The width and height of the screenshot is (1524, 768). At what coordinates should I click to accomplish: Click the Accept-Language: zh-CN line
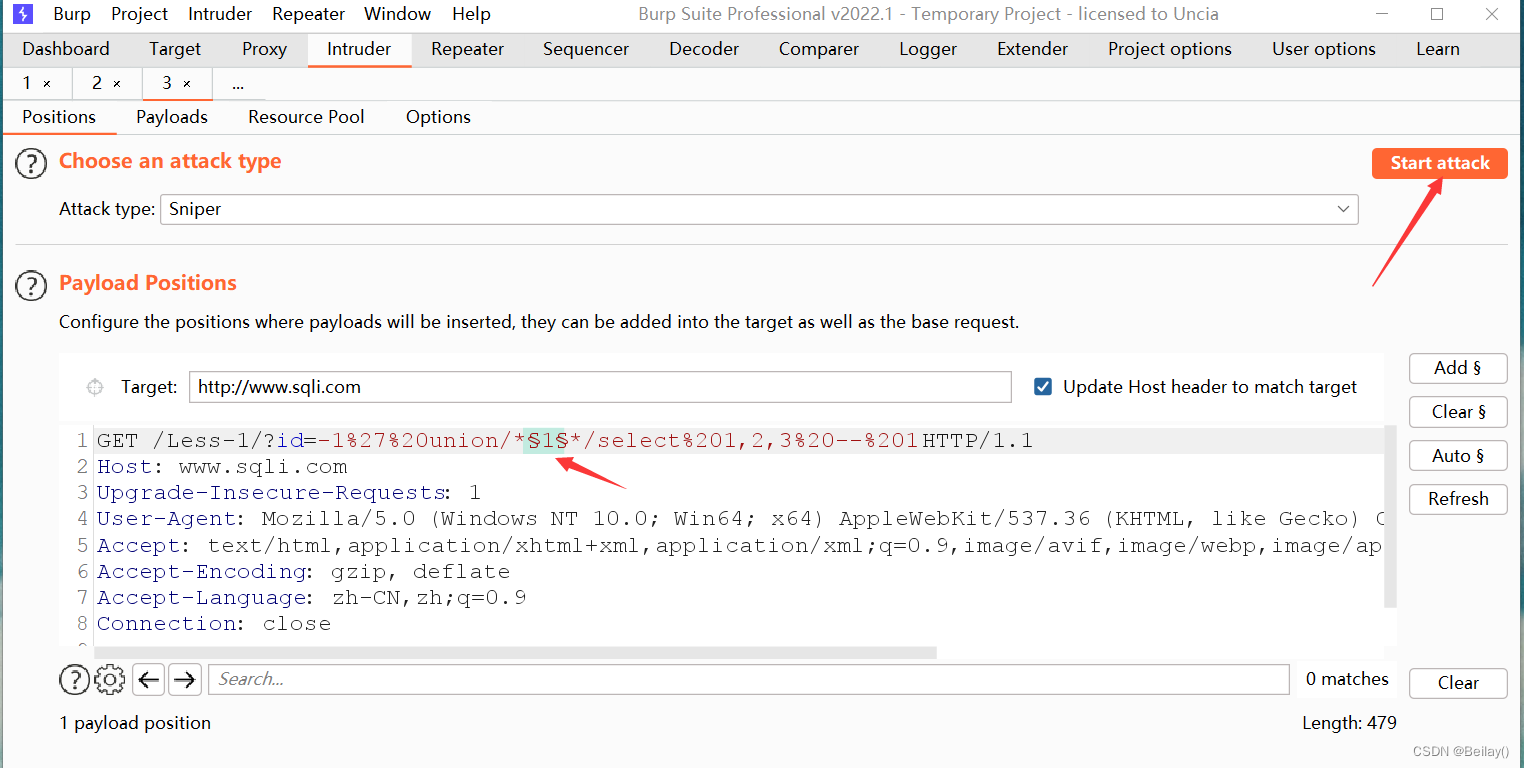point(311,598)
